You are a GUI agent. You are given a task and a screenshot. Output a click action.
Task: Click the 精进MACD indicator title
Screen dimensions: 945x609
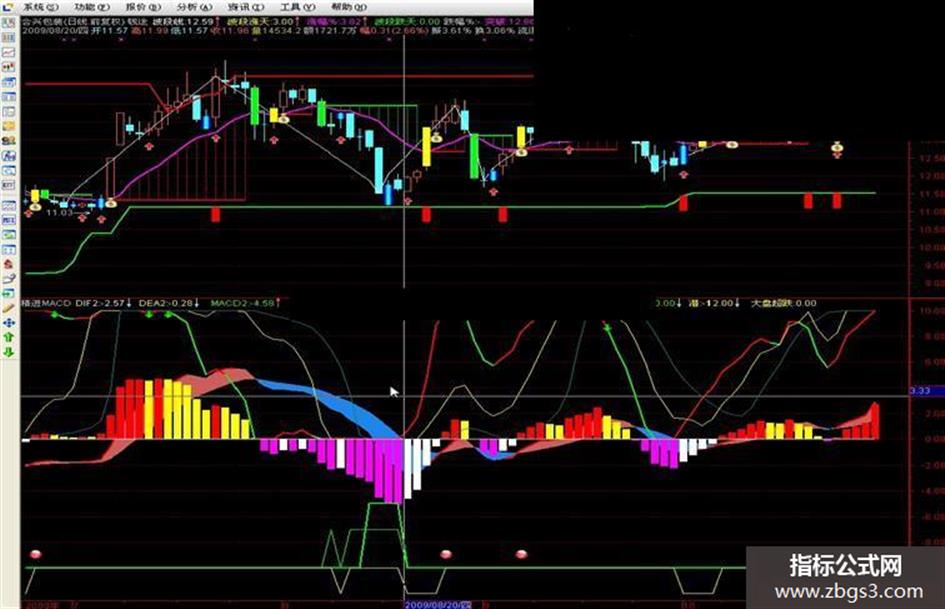46,303
